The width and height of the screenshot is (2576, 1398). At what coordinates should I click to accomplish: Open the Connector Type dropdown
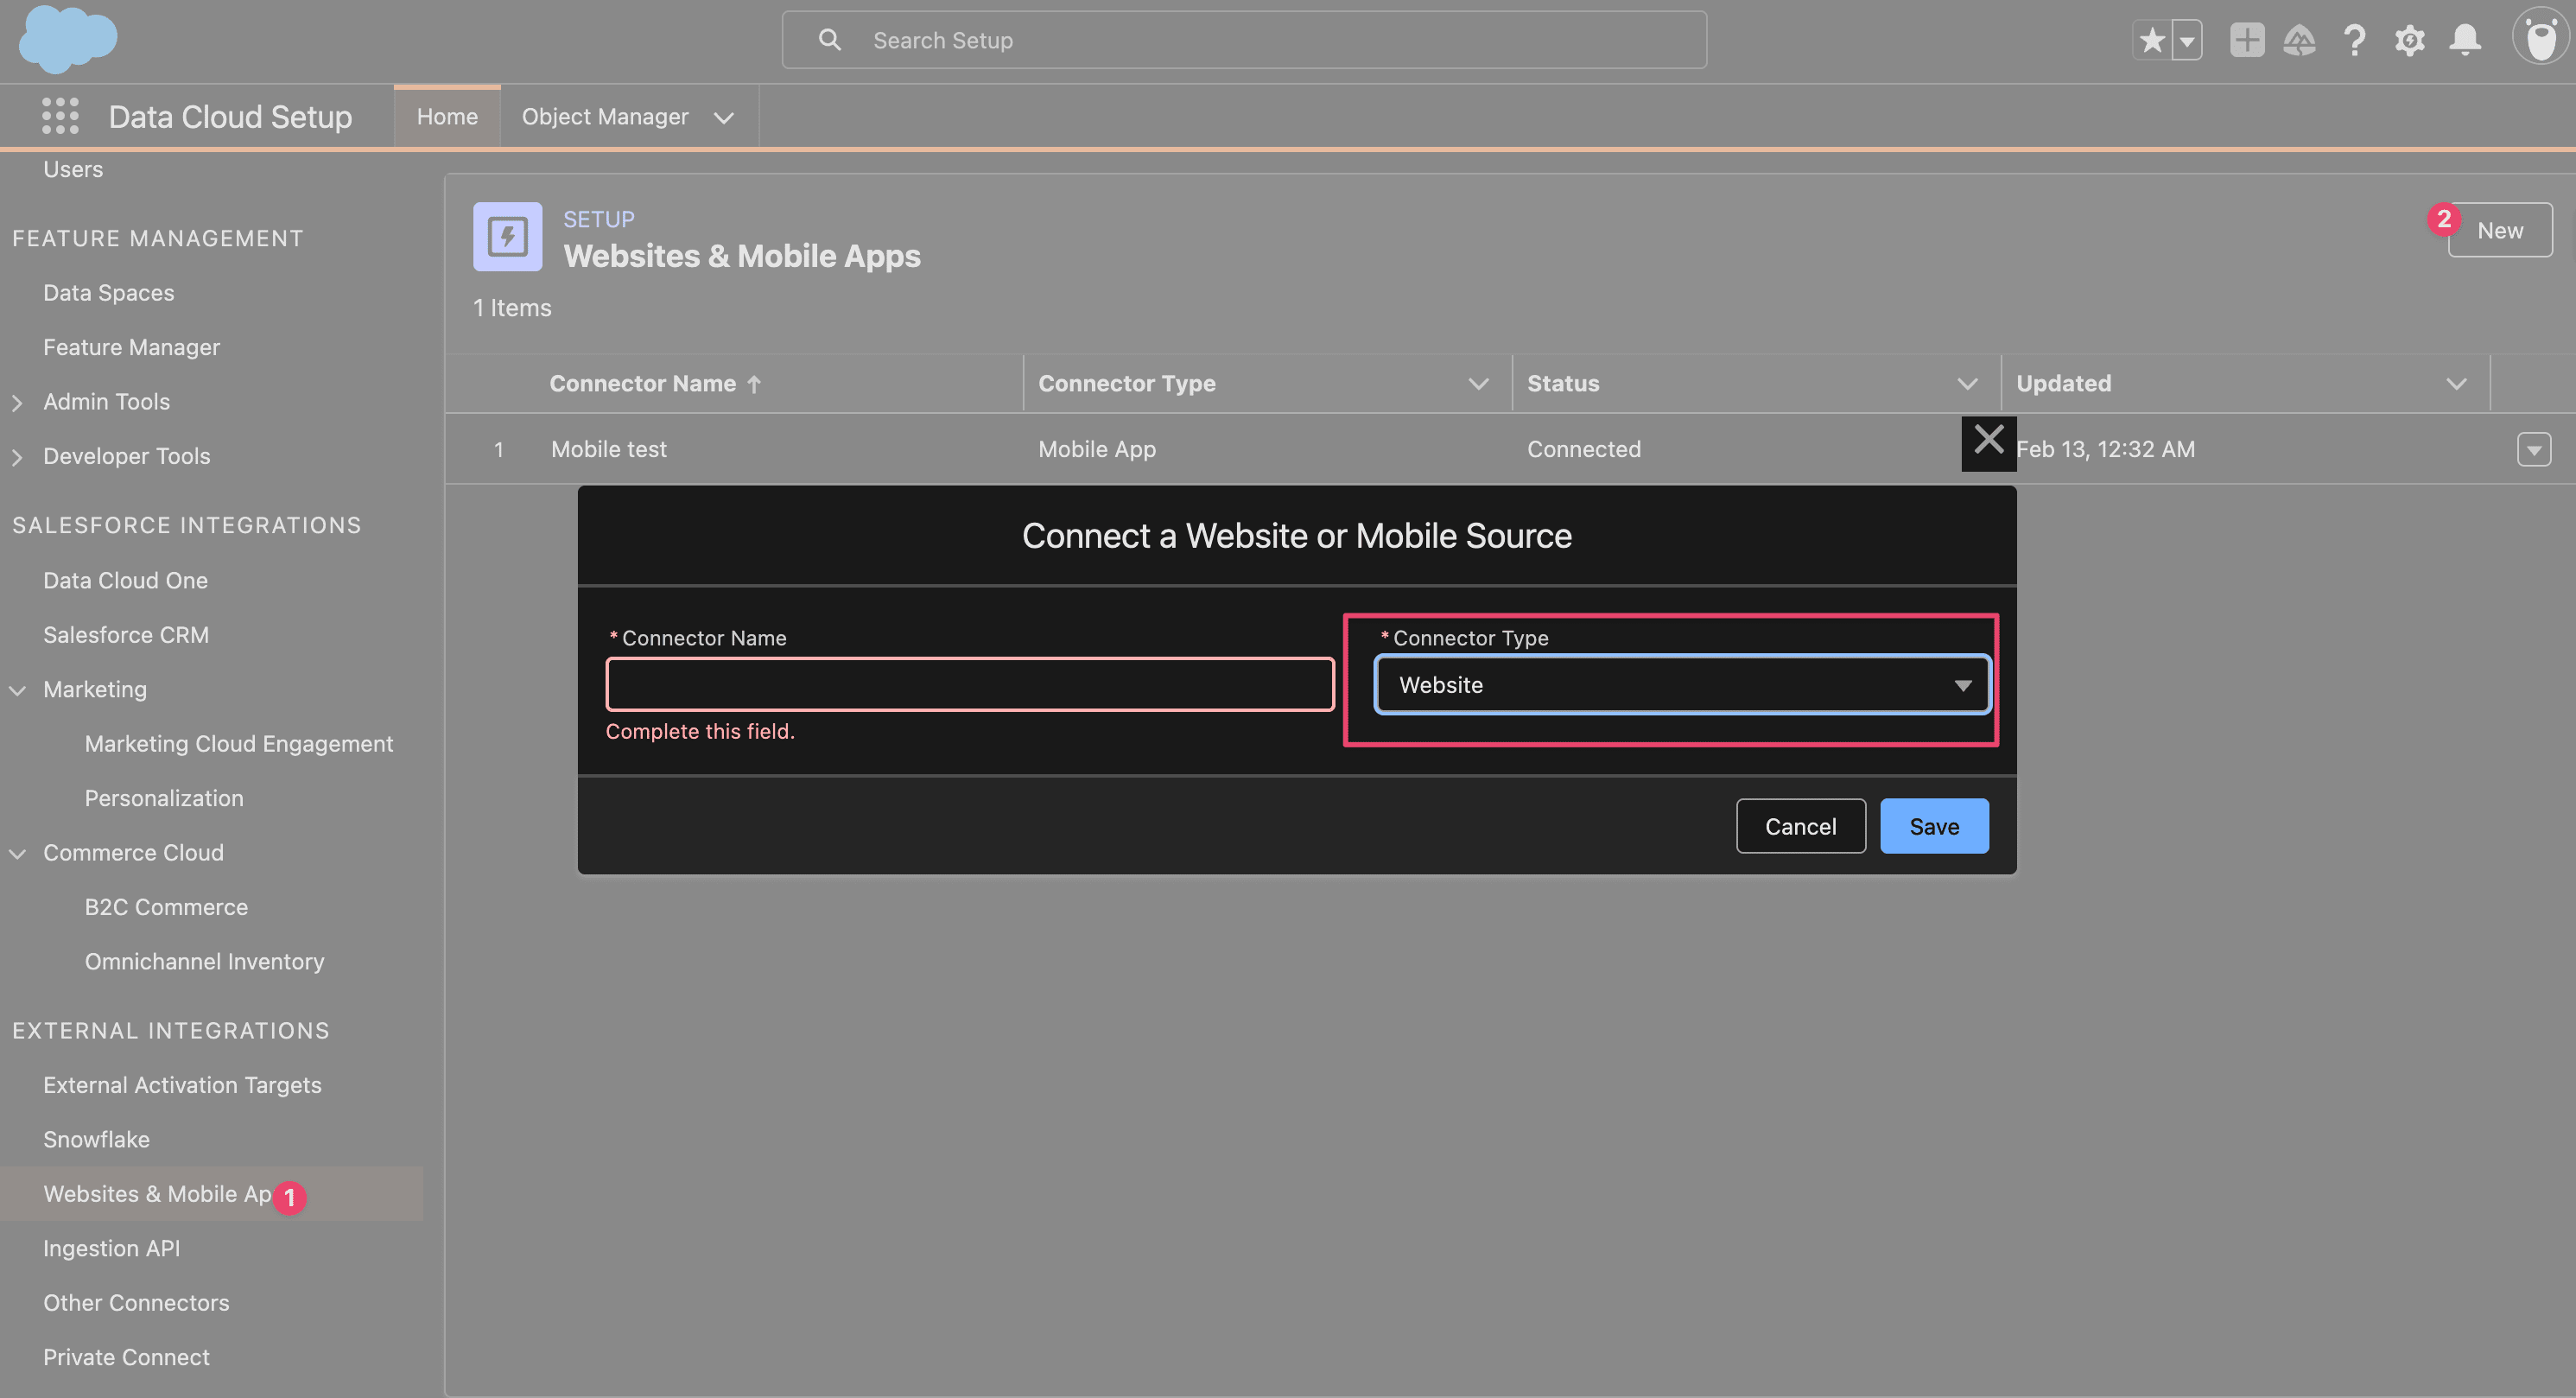[x=1682, y=685]
